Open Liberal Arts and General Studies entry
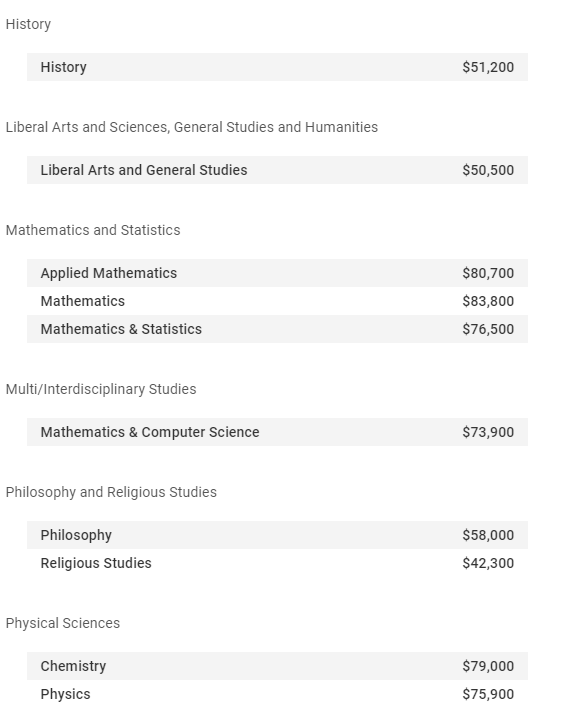 [277, 170]
